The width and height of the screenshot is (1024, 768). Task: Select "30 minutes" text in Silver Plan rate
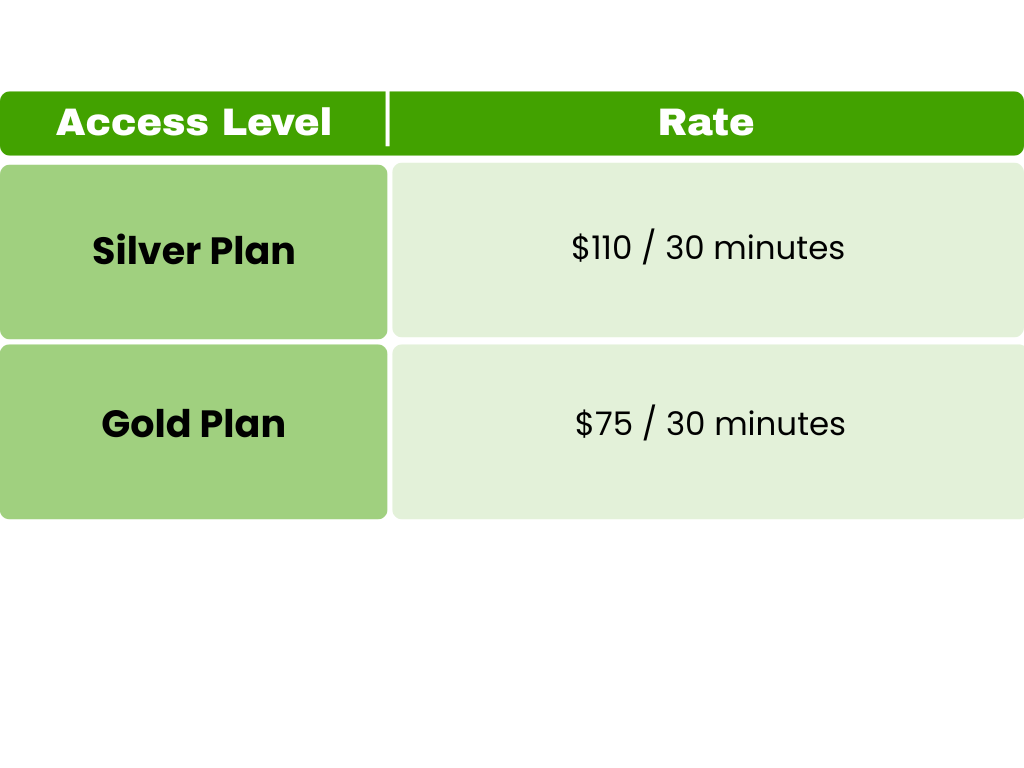click(755, 248)
